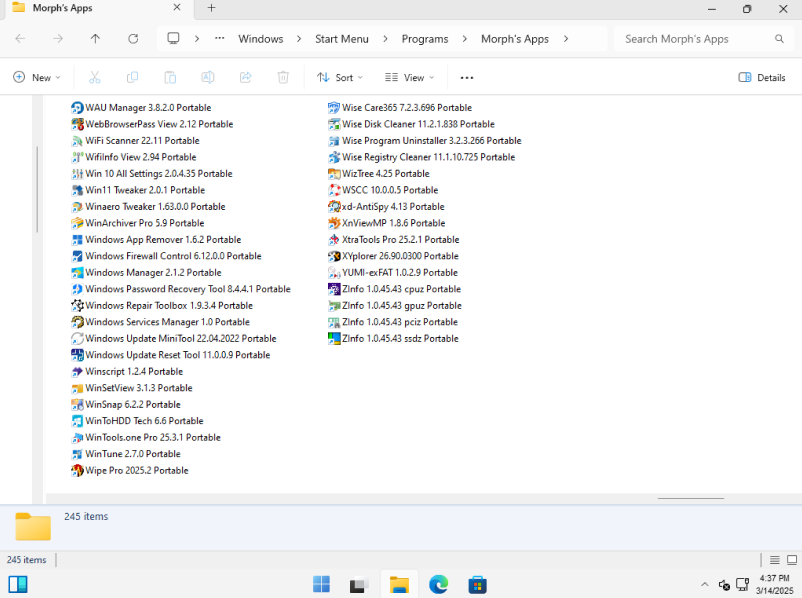Navigate to Programs in breadcrumb path
The height and width of the screenshot is (598, 802).
(x=425, y=39)
